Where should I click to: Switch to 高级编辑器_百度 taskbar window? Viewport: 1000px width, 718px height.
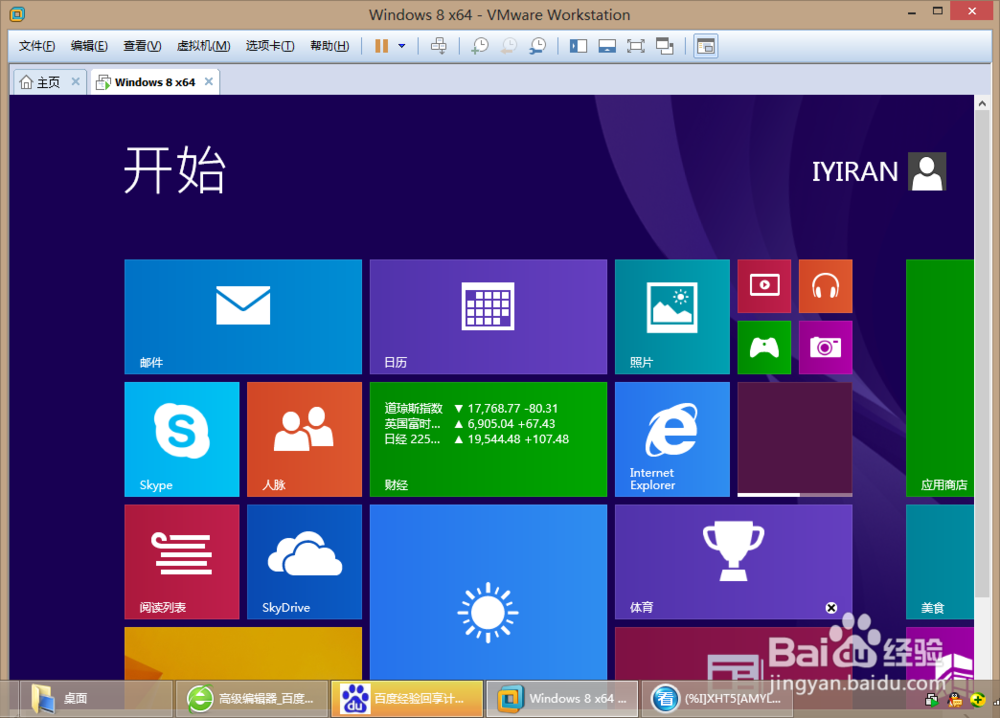coord(252,698)
